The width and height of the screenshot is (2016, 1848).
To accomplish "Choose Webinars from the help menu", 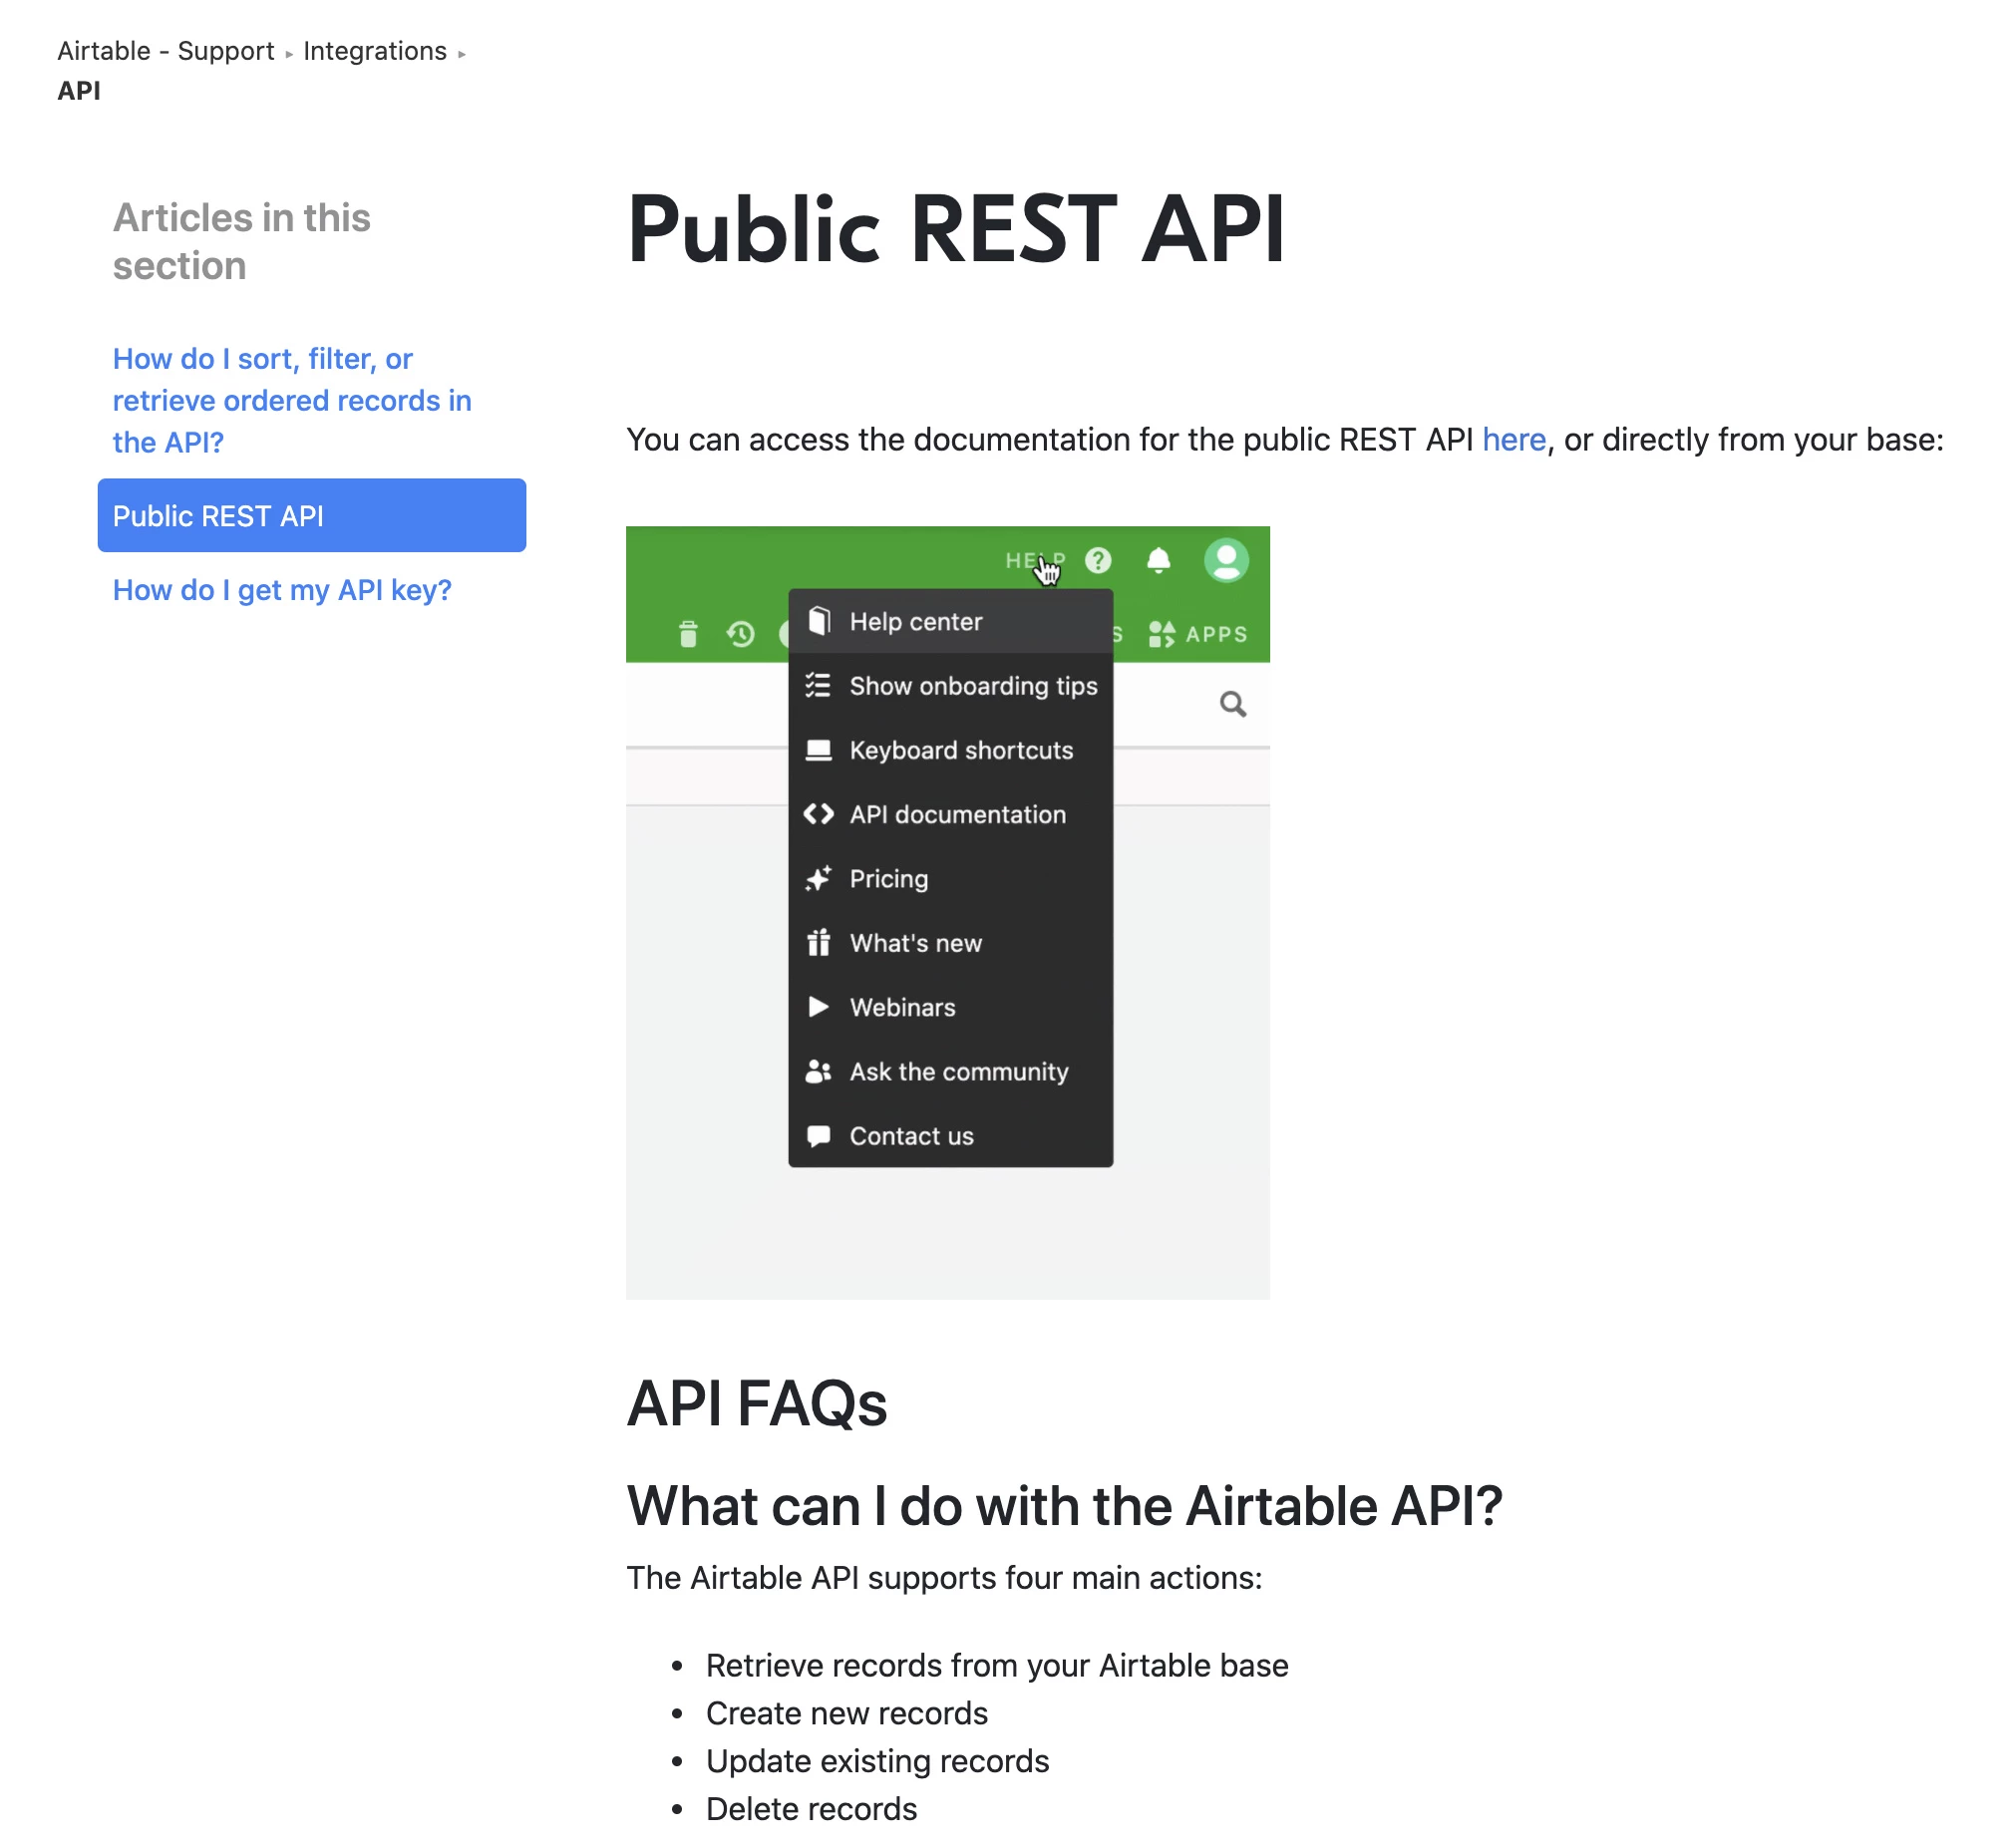I will click(950, 1007).
